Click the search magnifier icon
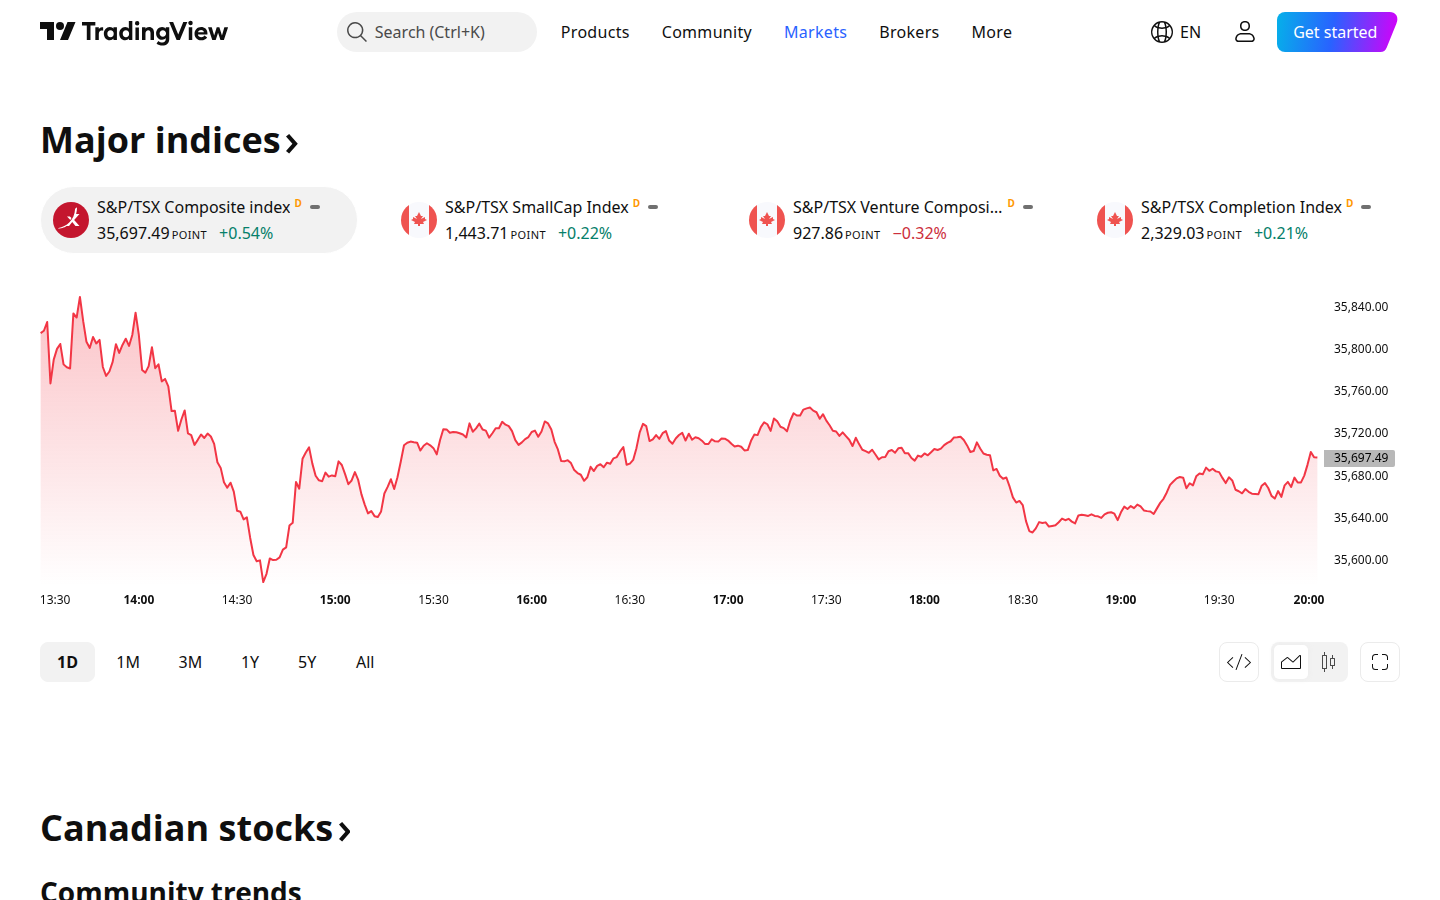This screenshot has height=900, width=1440. coord(356,32)
